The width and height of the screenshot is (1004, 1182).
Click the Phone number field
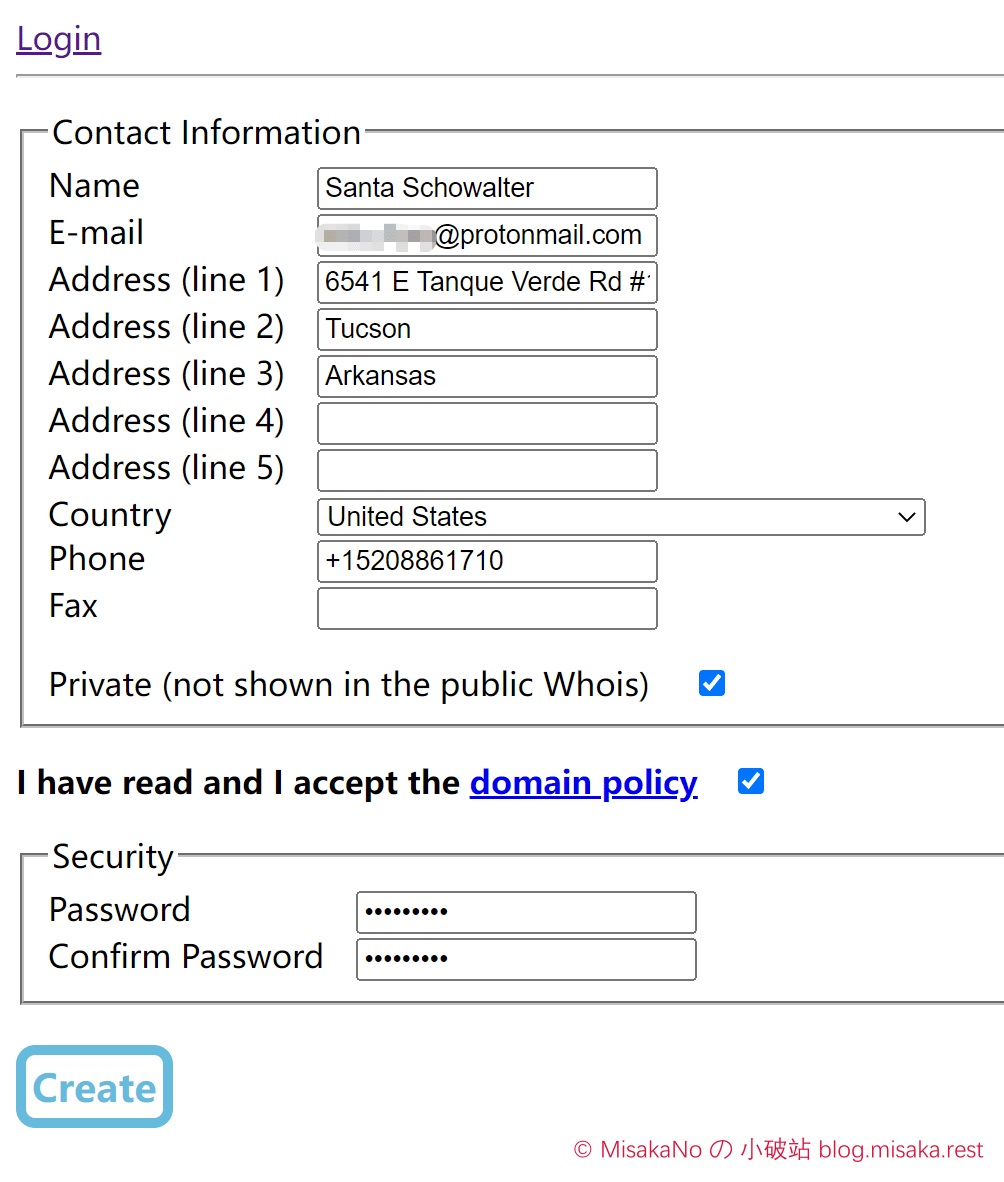(x=487, y=561)
